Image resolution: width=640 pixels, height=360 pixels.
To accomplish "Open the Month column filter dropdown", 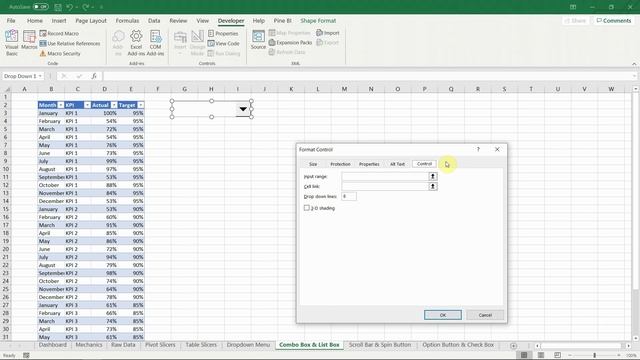I will click(x=61, y=105).
